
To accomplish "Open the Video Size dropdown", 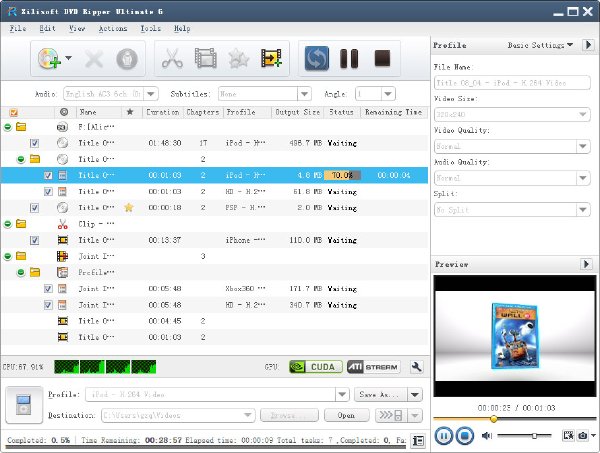I will click(583, 114).
